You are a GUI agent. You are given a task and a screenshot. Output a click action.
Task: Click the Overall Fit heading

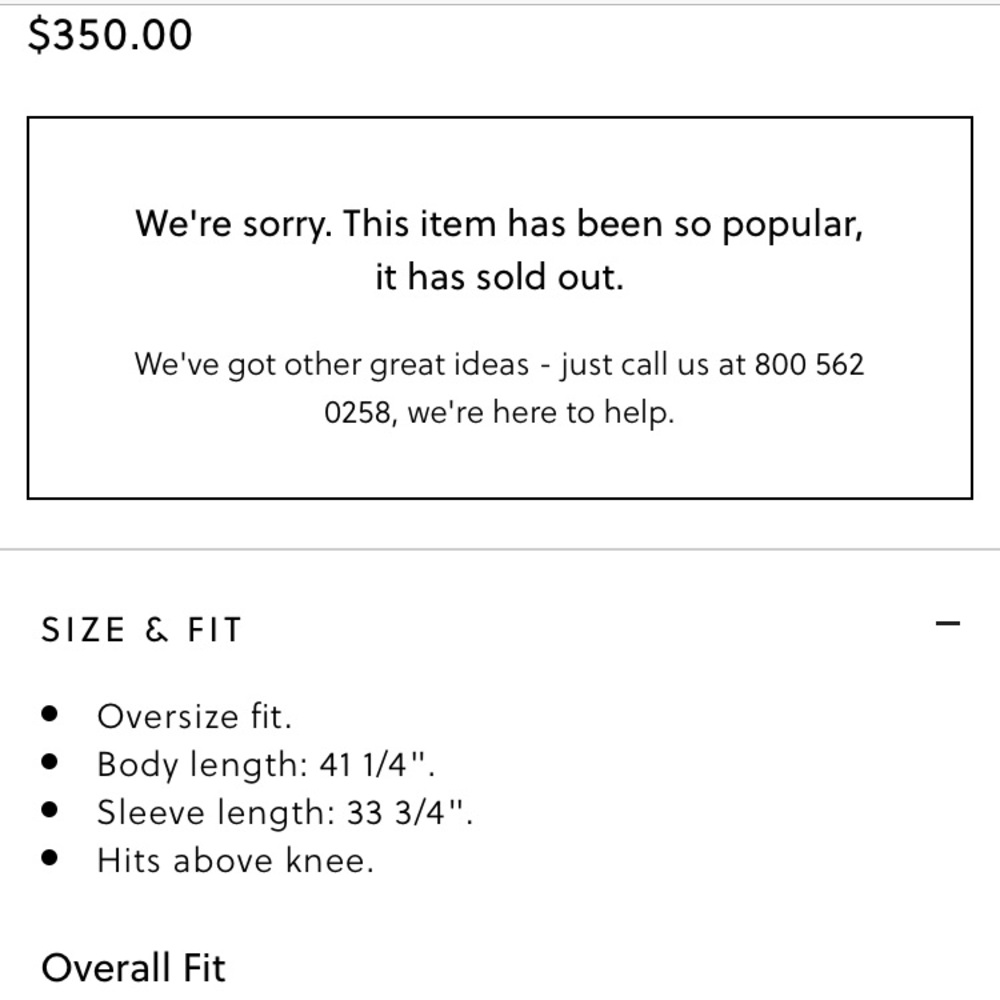(133, 967)
